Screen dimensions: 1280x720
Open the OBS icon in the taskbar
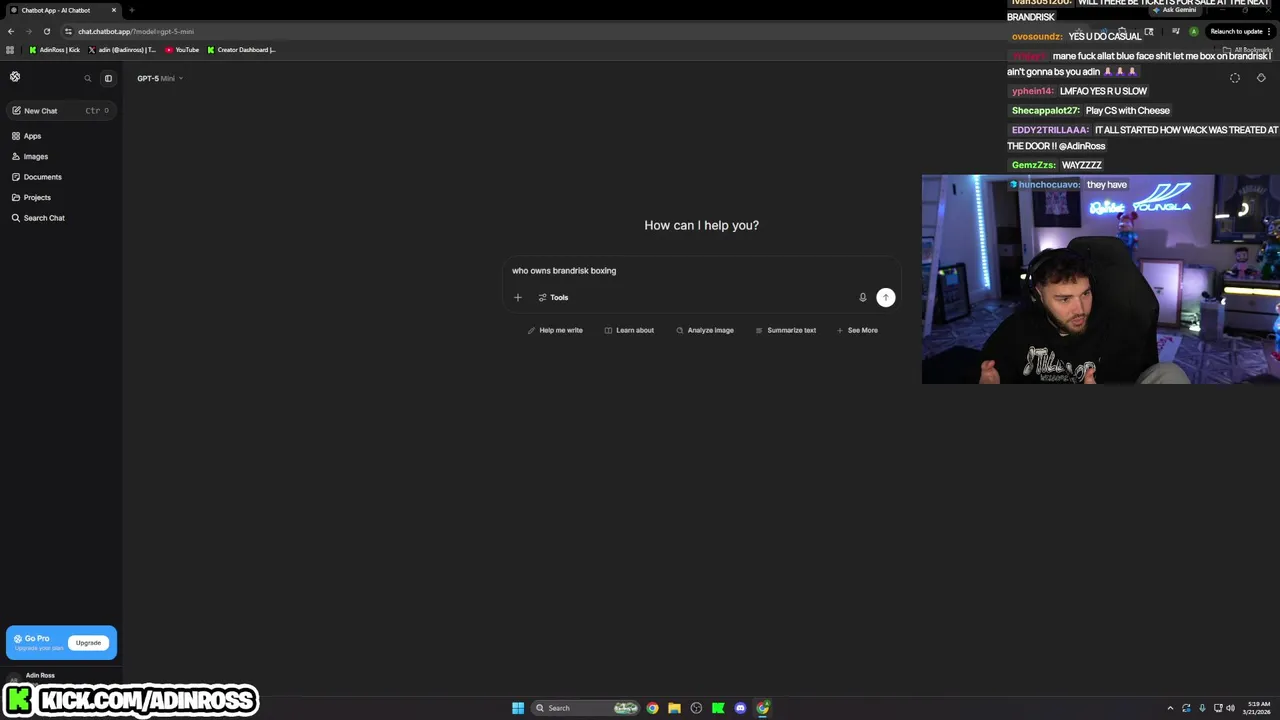[x=696, y=708]
